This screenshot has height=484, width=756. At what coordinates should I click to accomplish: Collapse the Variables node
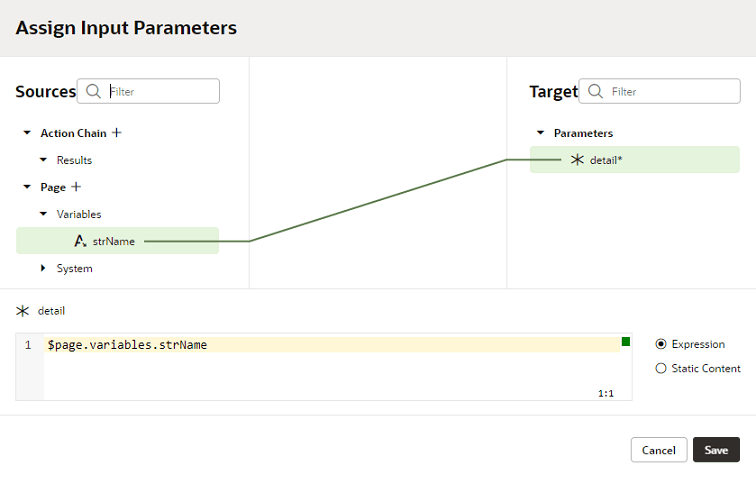coord(43,214)
